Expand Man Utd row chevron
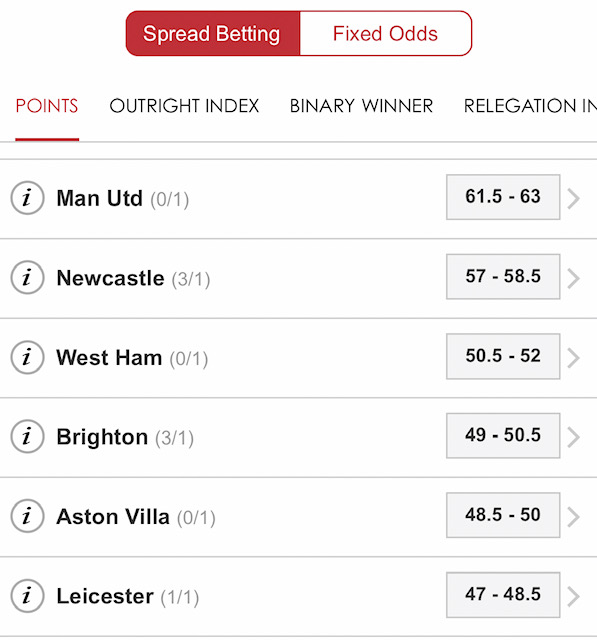Screen dimensions: 597x640 pyautogui.click(x=574, y=198)
